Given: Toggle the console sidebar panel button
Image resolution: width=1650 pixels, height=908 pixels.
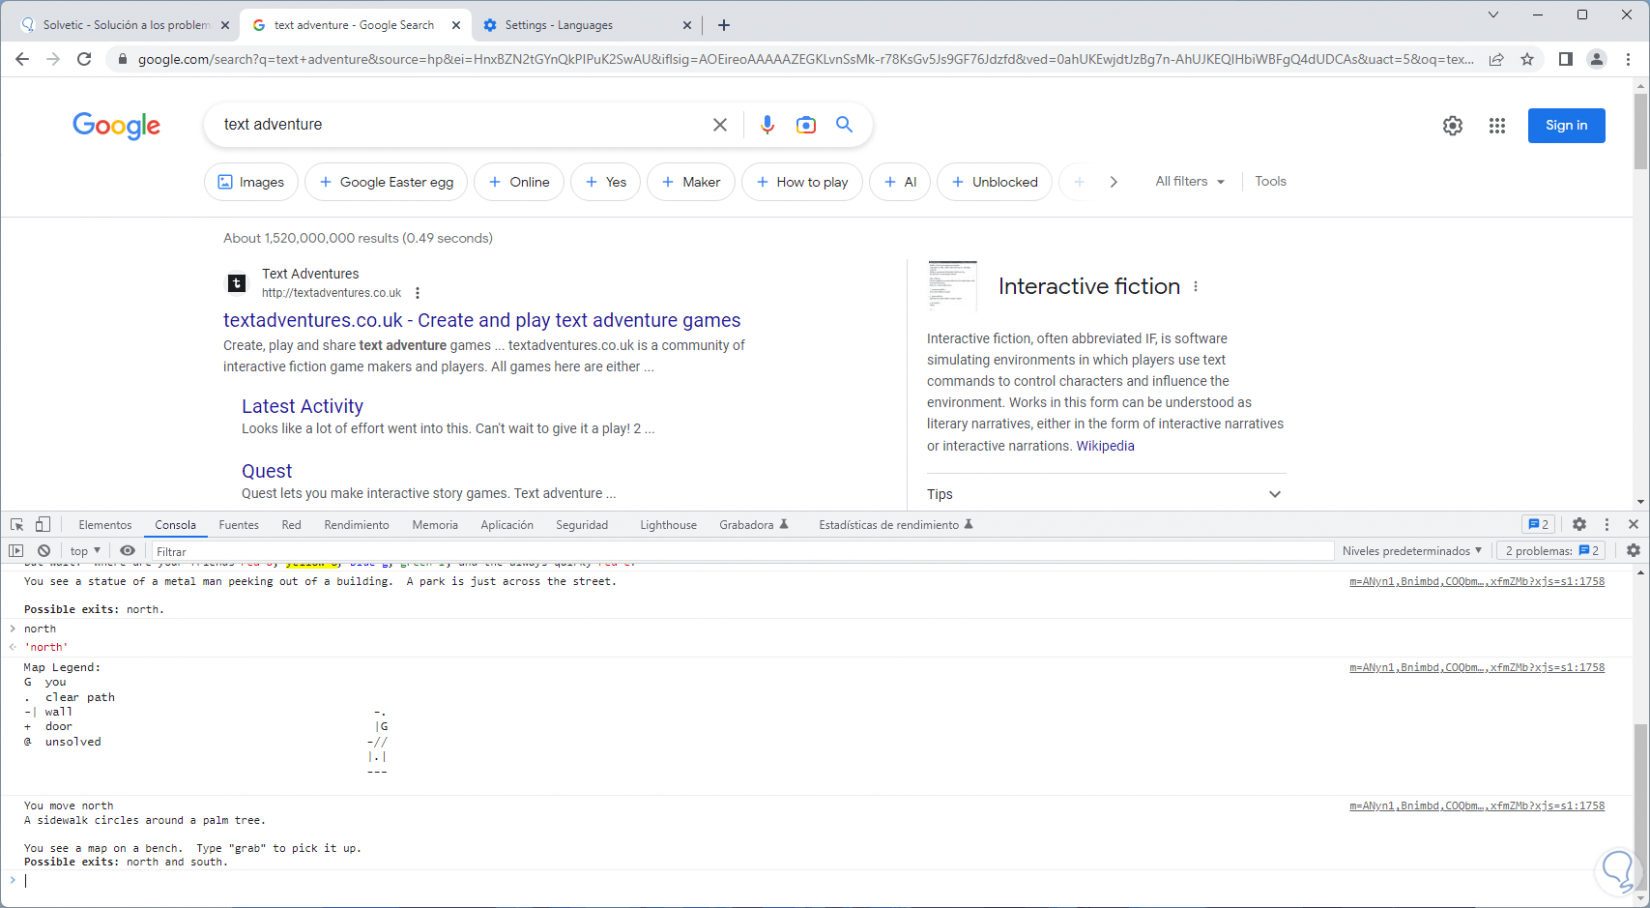Looking at the screenshot, I should pyautogui.click(x=16, y=551).
